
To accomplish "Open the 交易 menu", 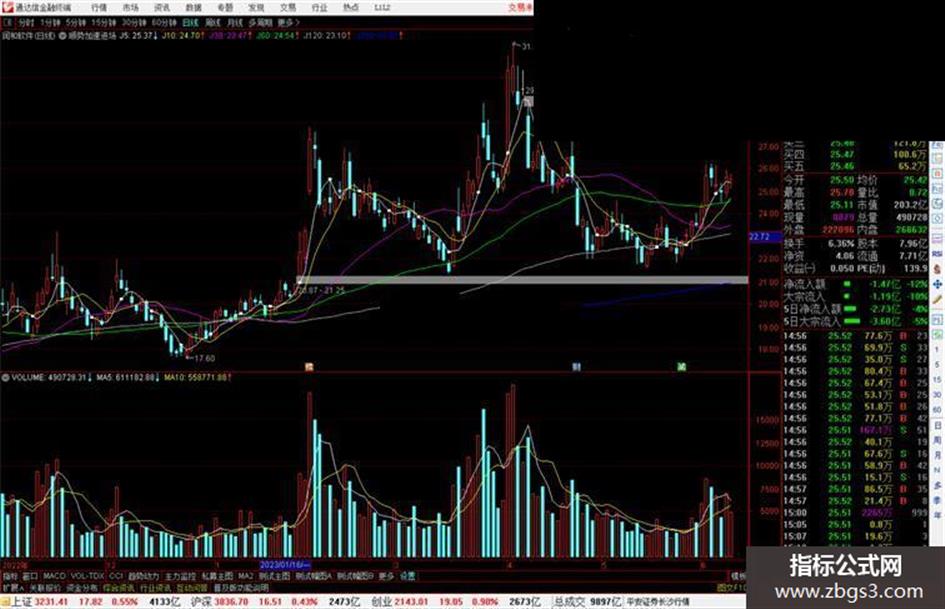I will tap(287, 8).
